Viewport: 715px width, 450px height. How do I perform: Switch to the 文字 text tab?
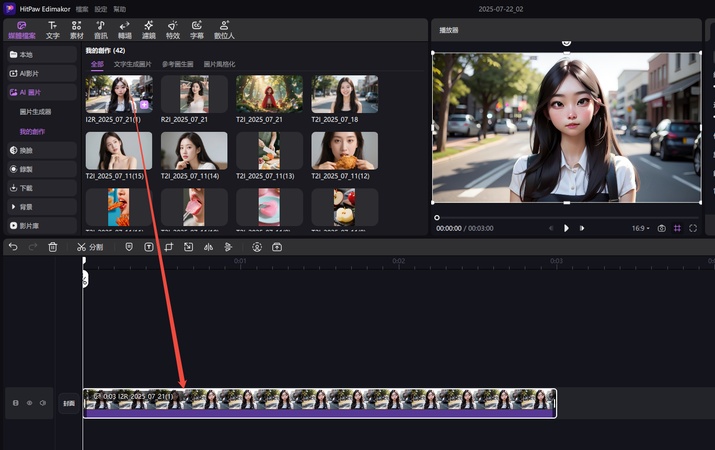coord(52,30)
